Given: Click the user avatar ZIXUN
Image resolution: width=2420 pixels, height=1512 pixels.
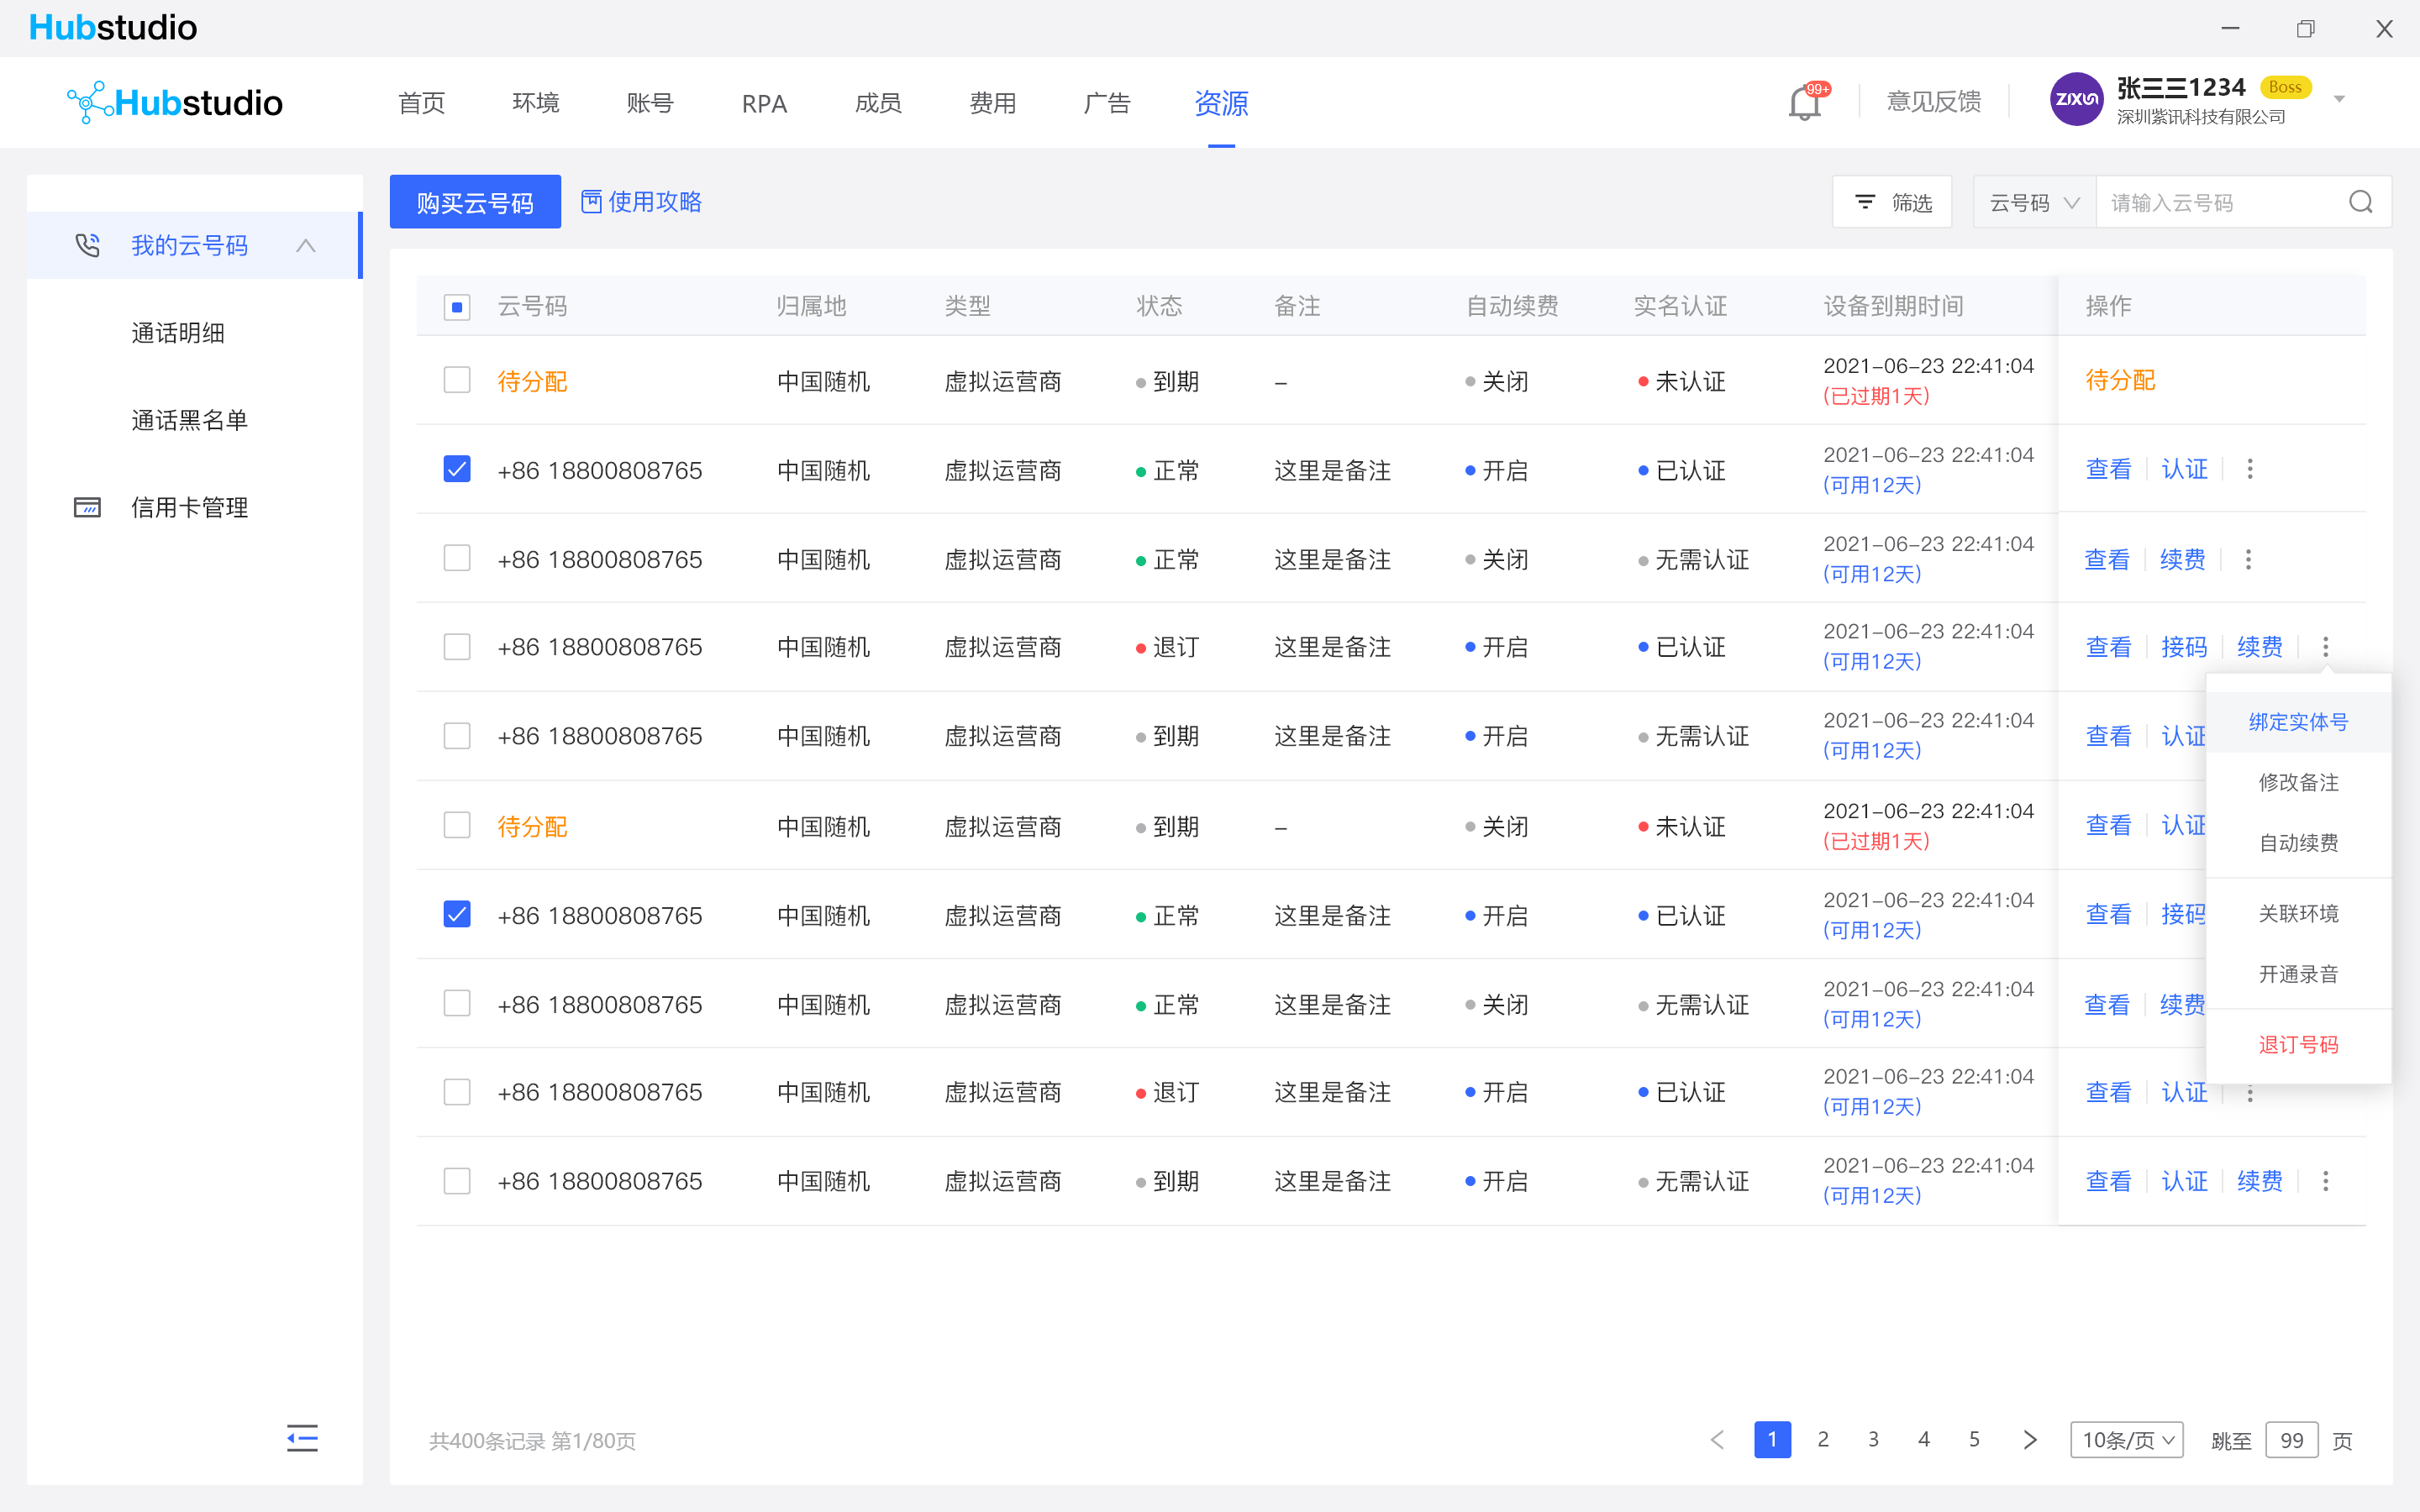Looking at the screenshot, I should click(2076, 100).
